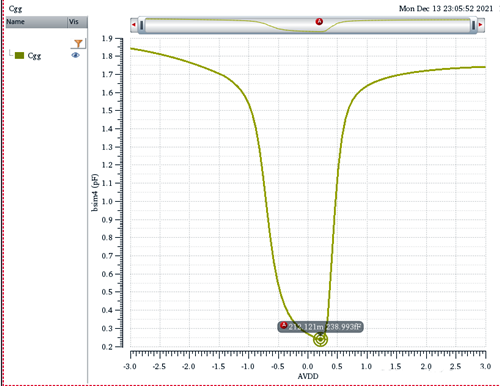Click the tree branch connector beside Cgg
This screenshot has width=500, height=386.
click(x=11, y=53)
